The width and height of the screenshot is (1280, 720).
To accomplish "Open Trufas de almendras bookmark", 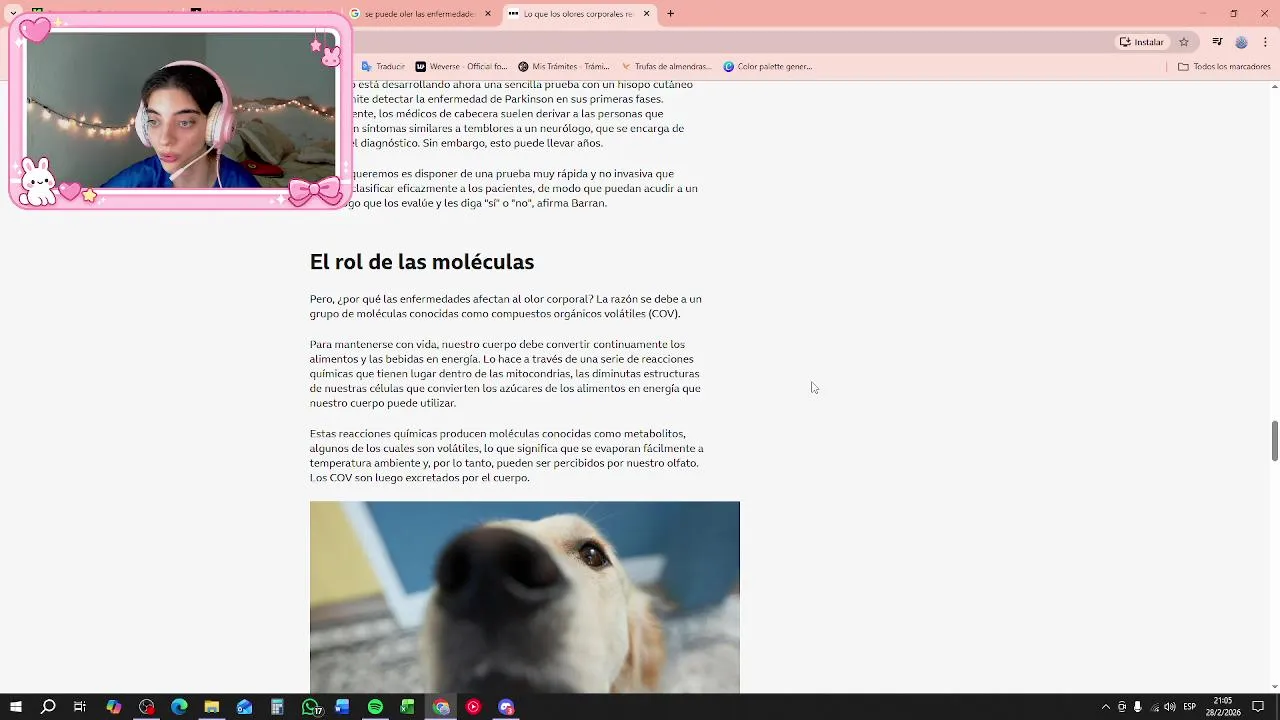I will pos(666,67).
